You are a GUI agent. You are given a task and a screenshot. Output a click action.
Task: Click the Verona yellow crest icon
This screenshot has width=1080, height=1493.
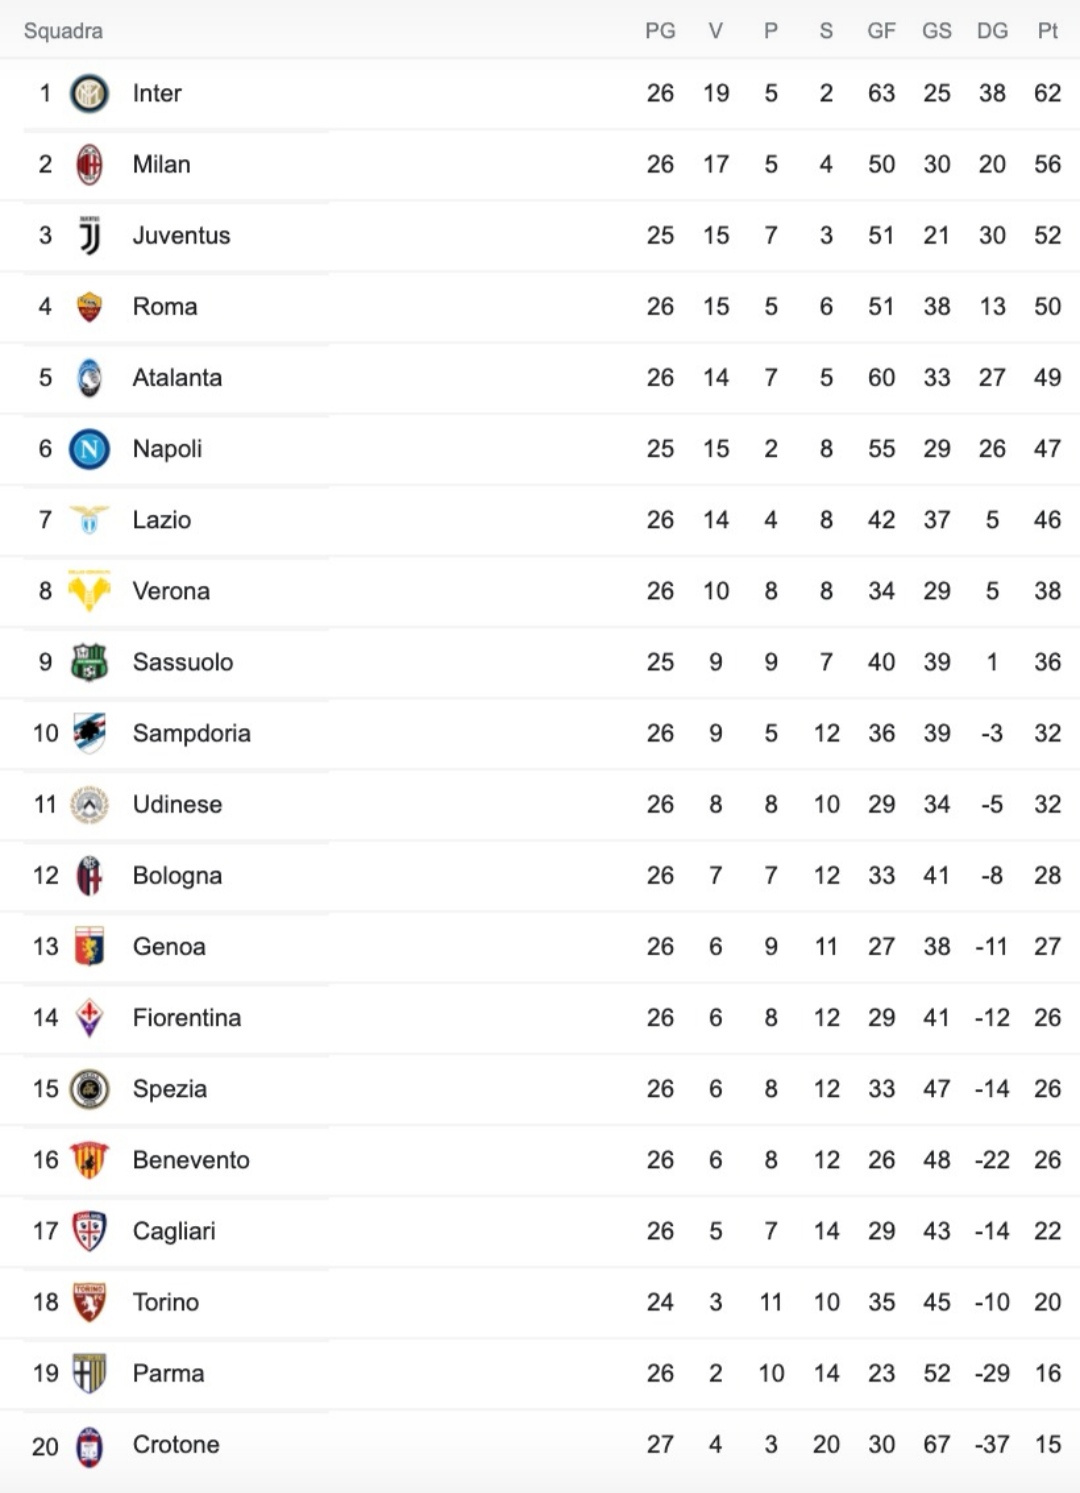pos(89,591)
